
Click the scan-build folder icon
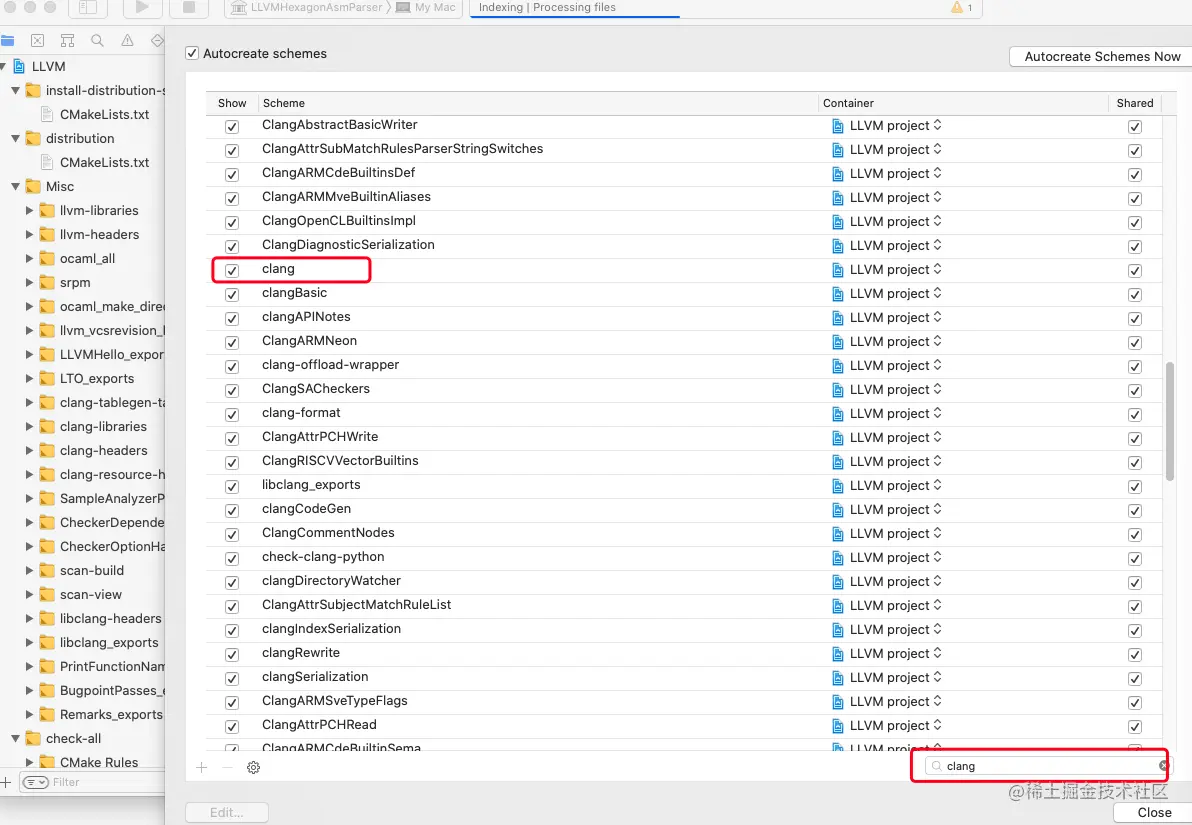click(47, 570)
